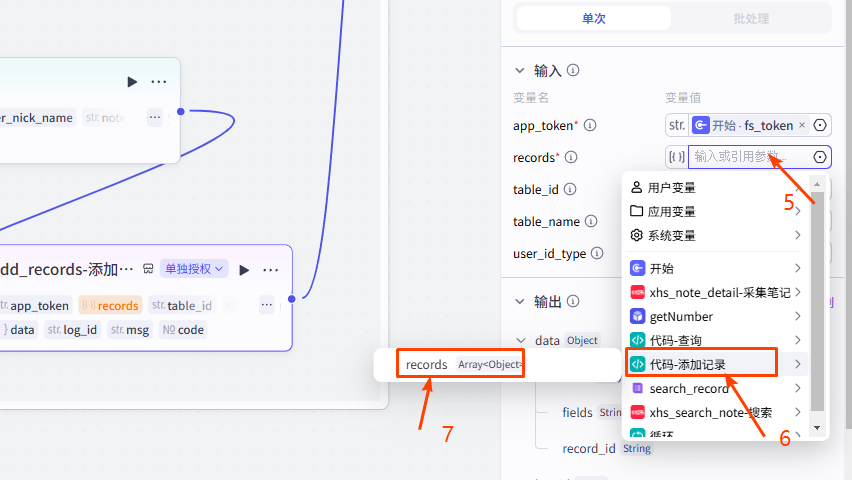Click the records input field
This screenshot has width=852, height=480.
point(748,157)
